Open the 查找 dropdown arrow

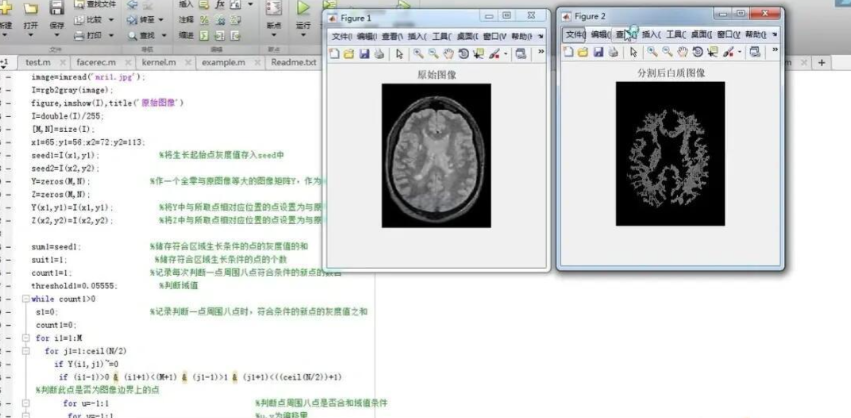(x=164, y=35)
